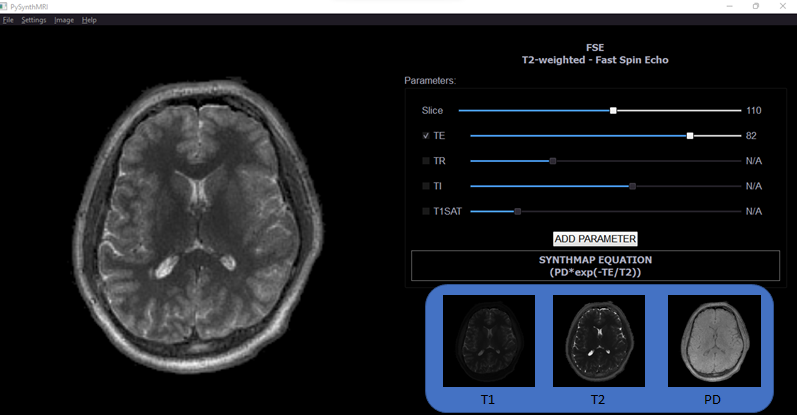Click the ADD PARAMETER button
Image resolution: width=797 pixels, height=415 pixels.
pos(595,239)
